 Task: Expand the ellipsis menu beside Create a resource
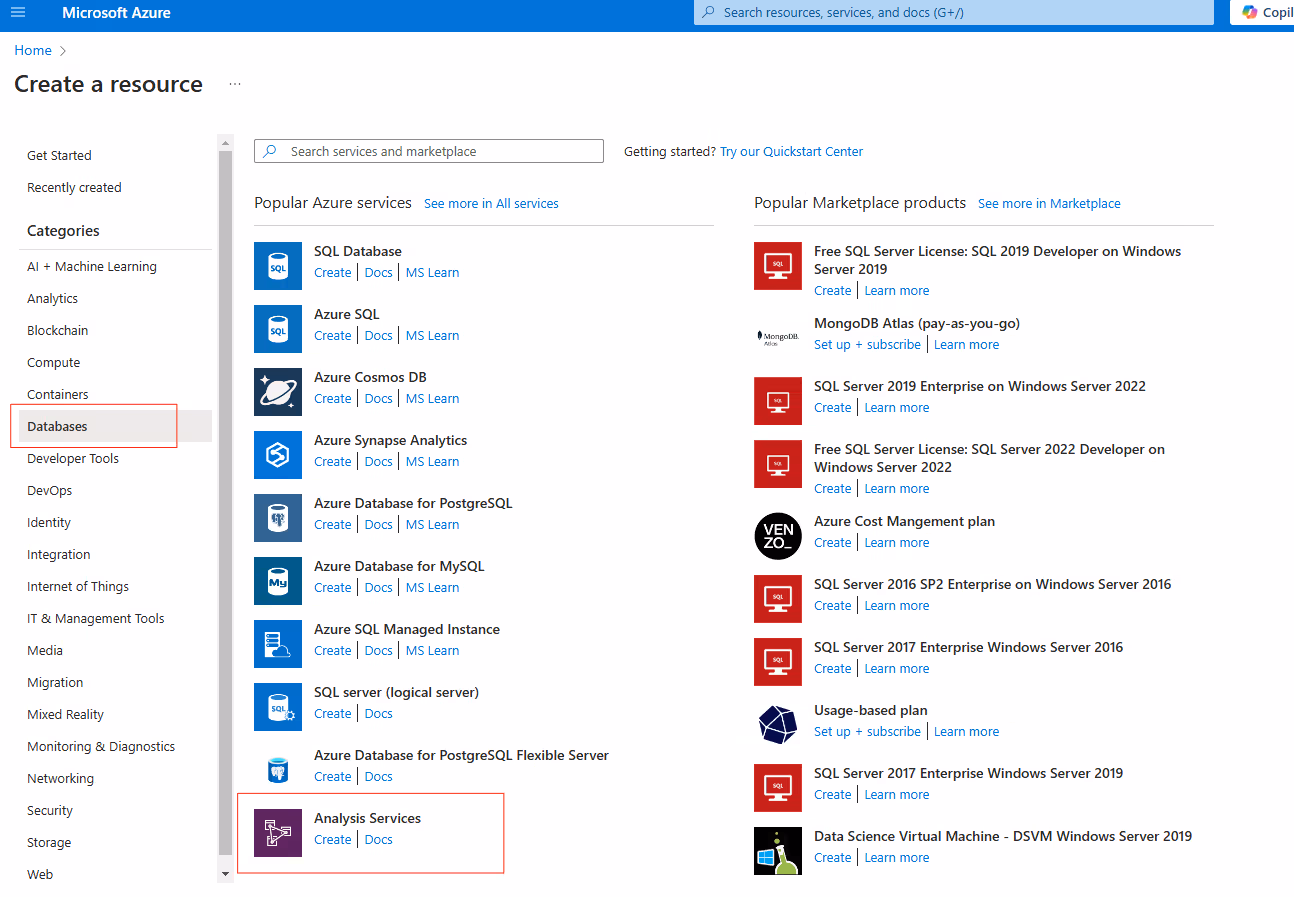[235, 85]
